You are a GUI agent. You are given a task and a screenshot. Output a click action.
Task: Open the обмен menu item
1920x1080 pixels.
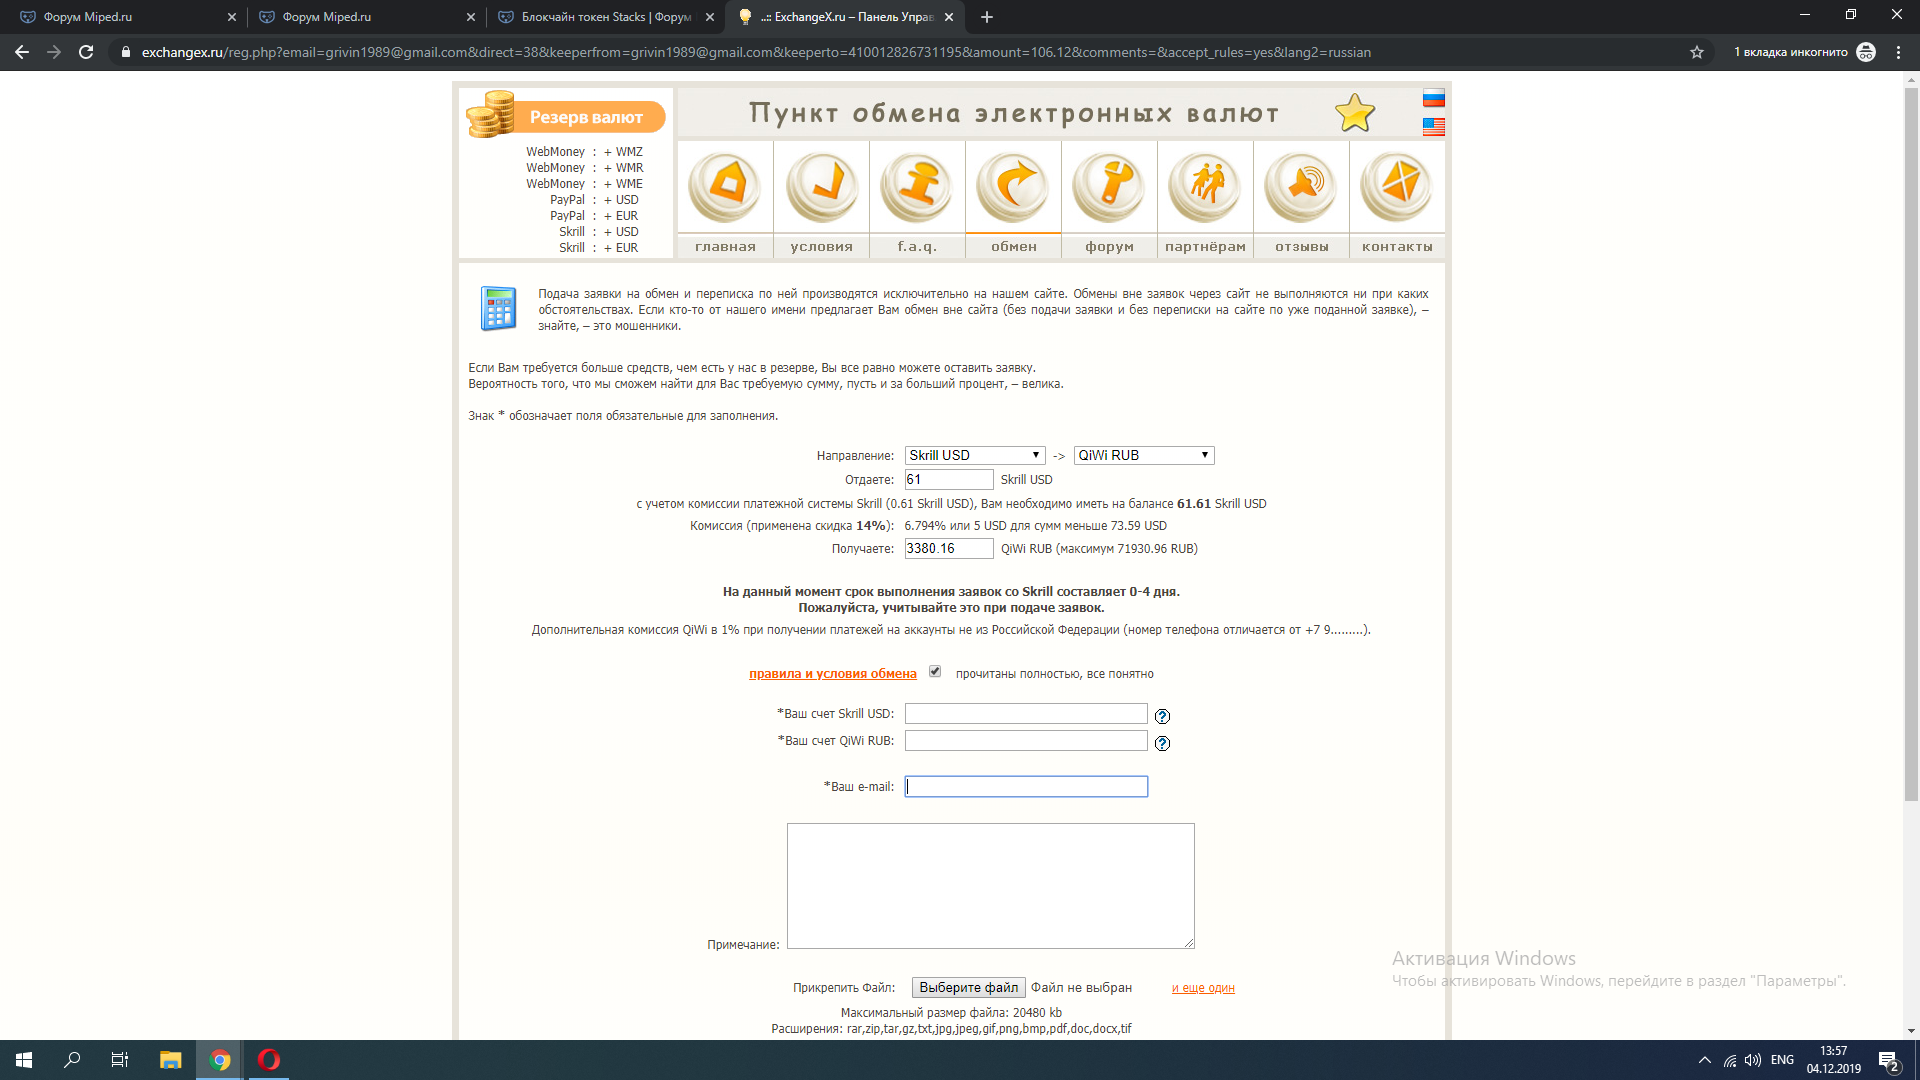coord(1013,246)
